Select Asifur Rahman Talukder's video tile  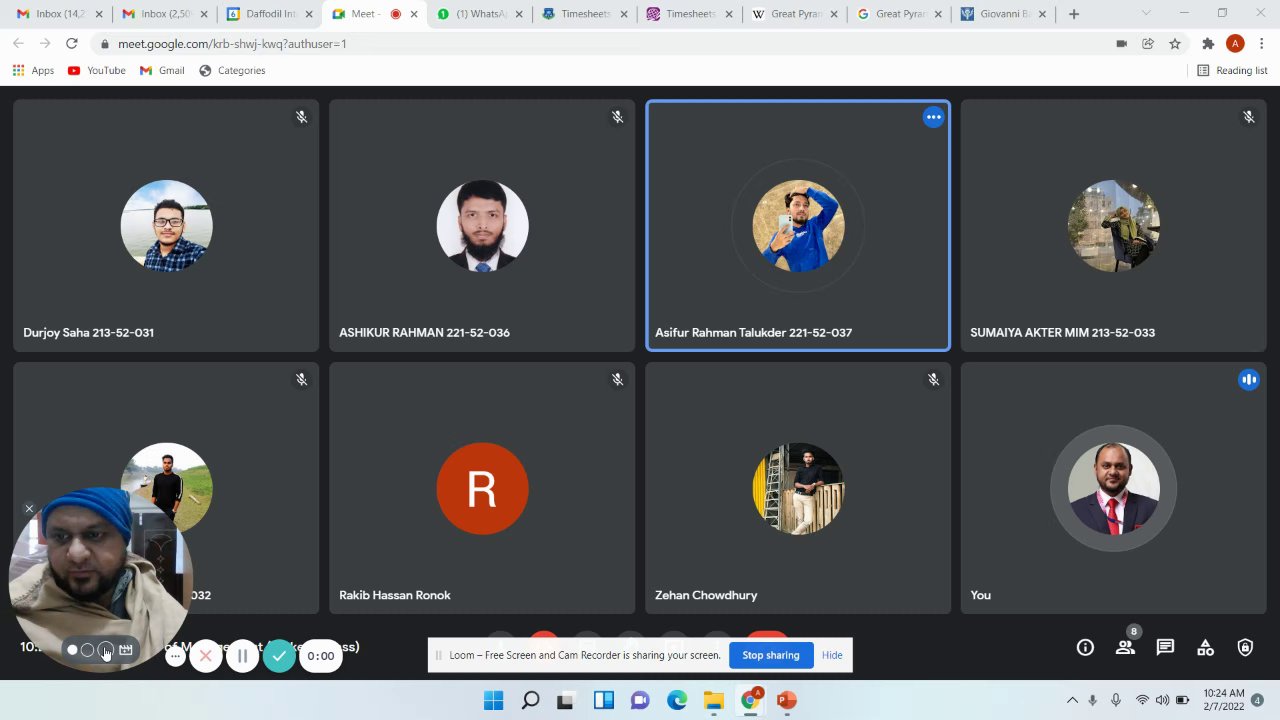pyautogui.click(x=798, y=226)
